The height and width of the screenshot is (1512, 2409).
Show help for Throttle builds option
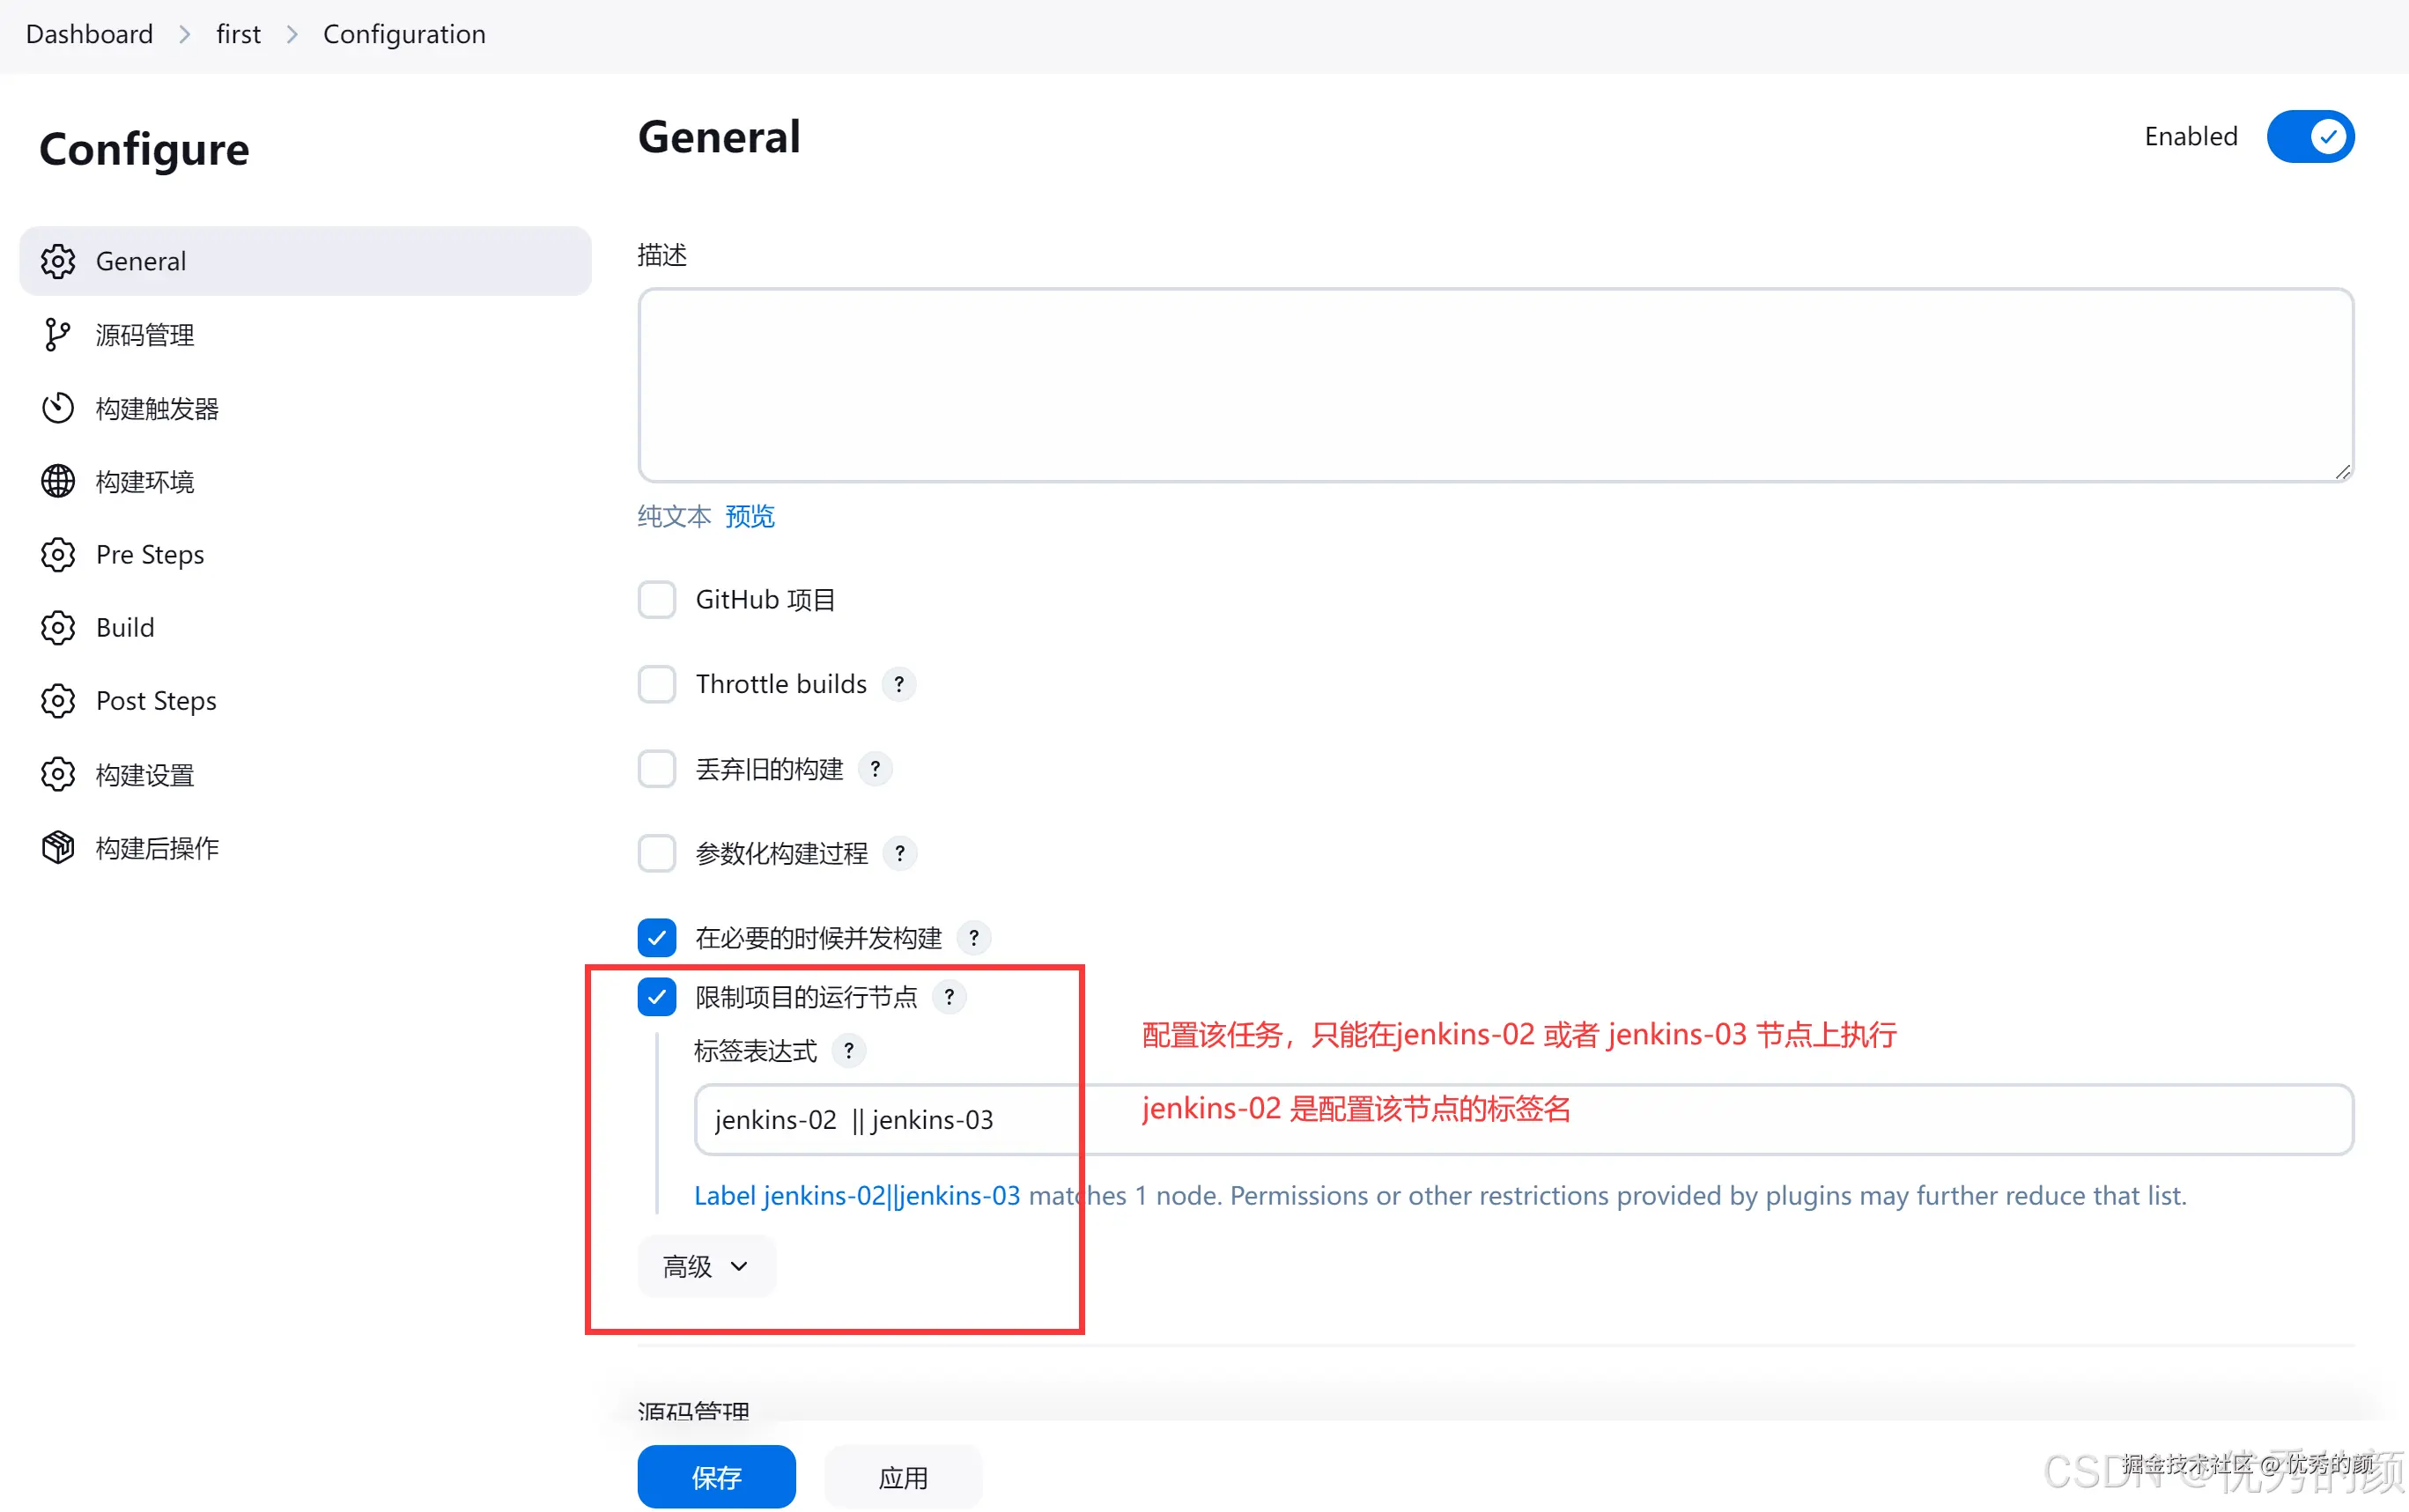coord(899,683)
